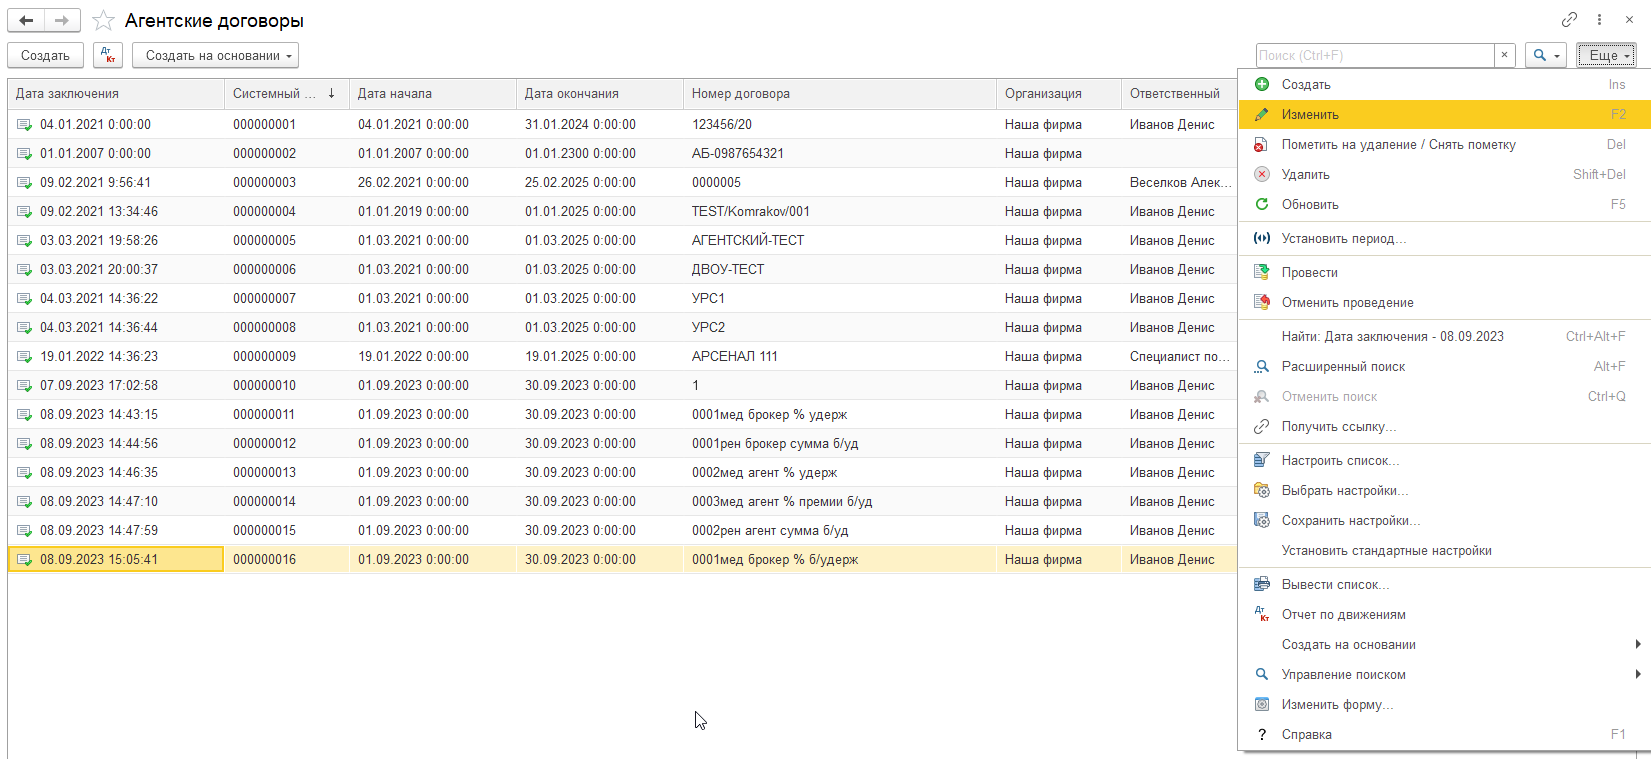Open the Еще dropdown menu button
This screenshot has height=759, width=1651.
pyautogui.click(x=1606, y=55)
